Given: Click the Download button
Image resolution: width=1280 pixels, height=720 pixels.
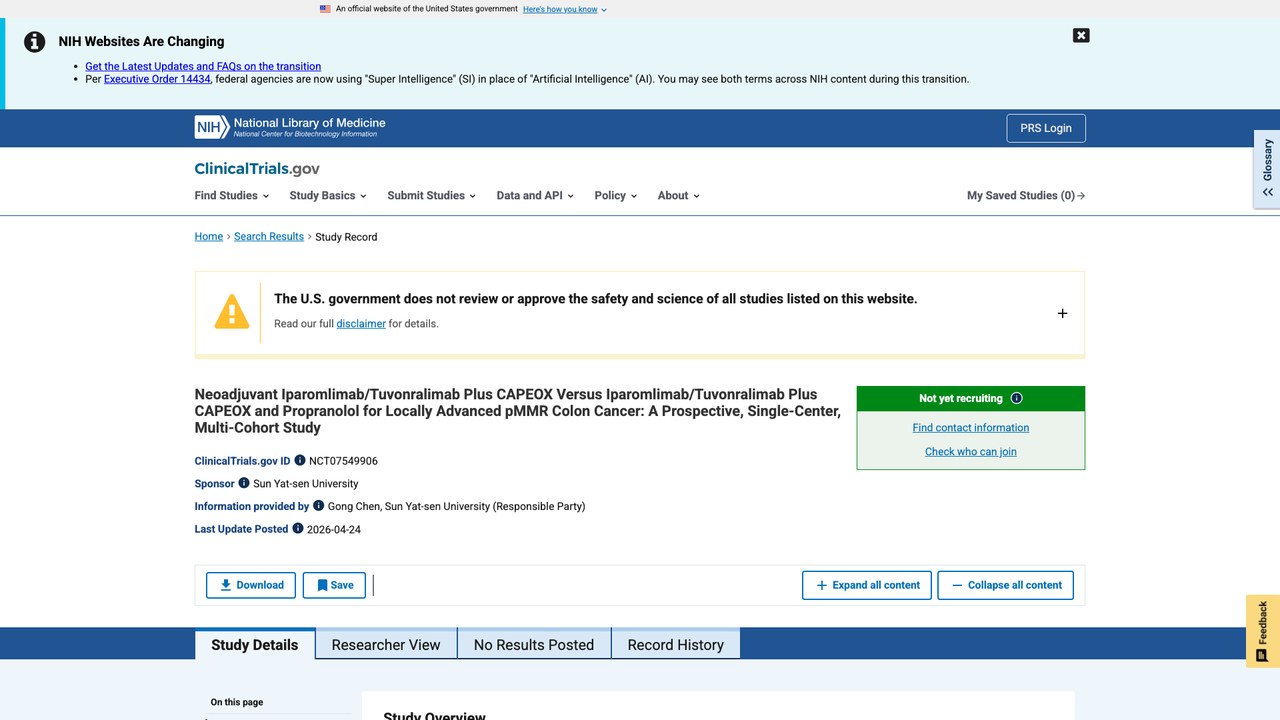Looking at the screenshot, I should tap(251, 585).
